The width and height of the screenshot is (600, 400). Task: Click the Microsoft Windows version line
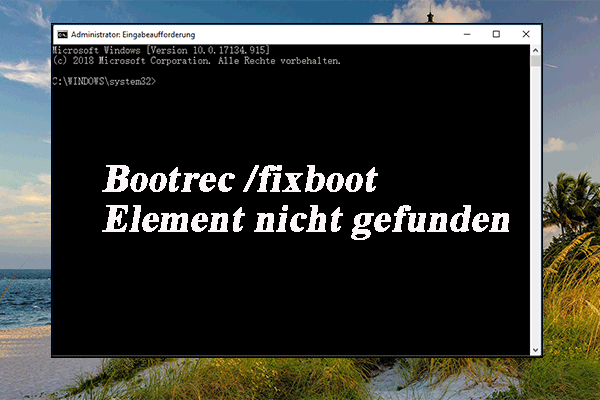161,50
